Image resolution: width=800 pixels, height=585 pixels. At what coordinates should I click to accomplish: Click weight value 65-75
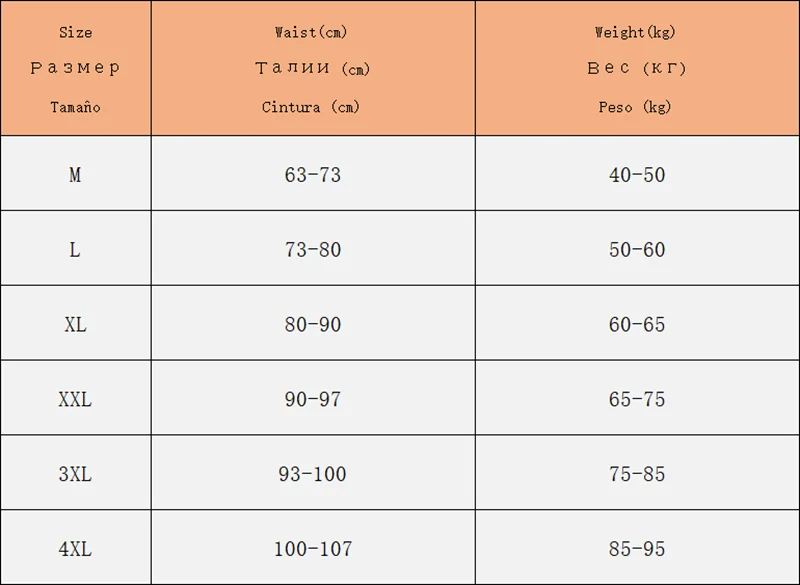pos(636,399)
